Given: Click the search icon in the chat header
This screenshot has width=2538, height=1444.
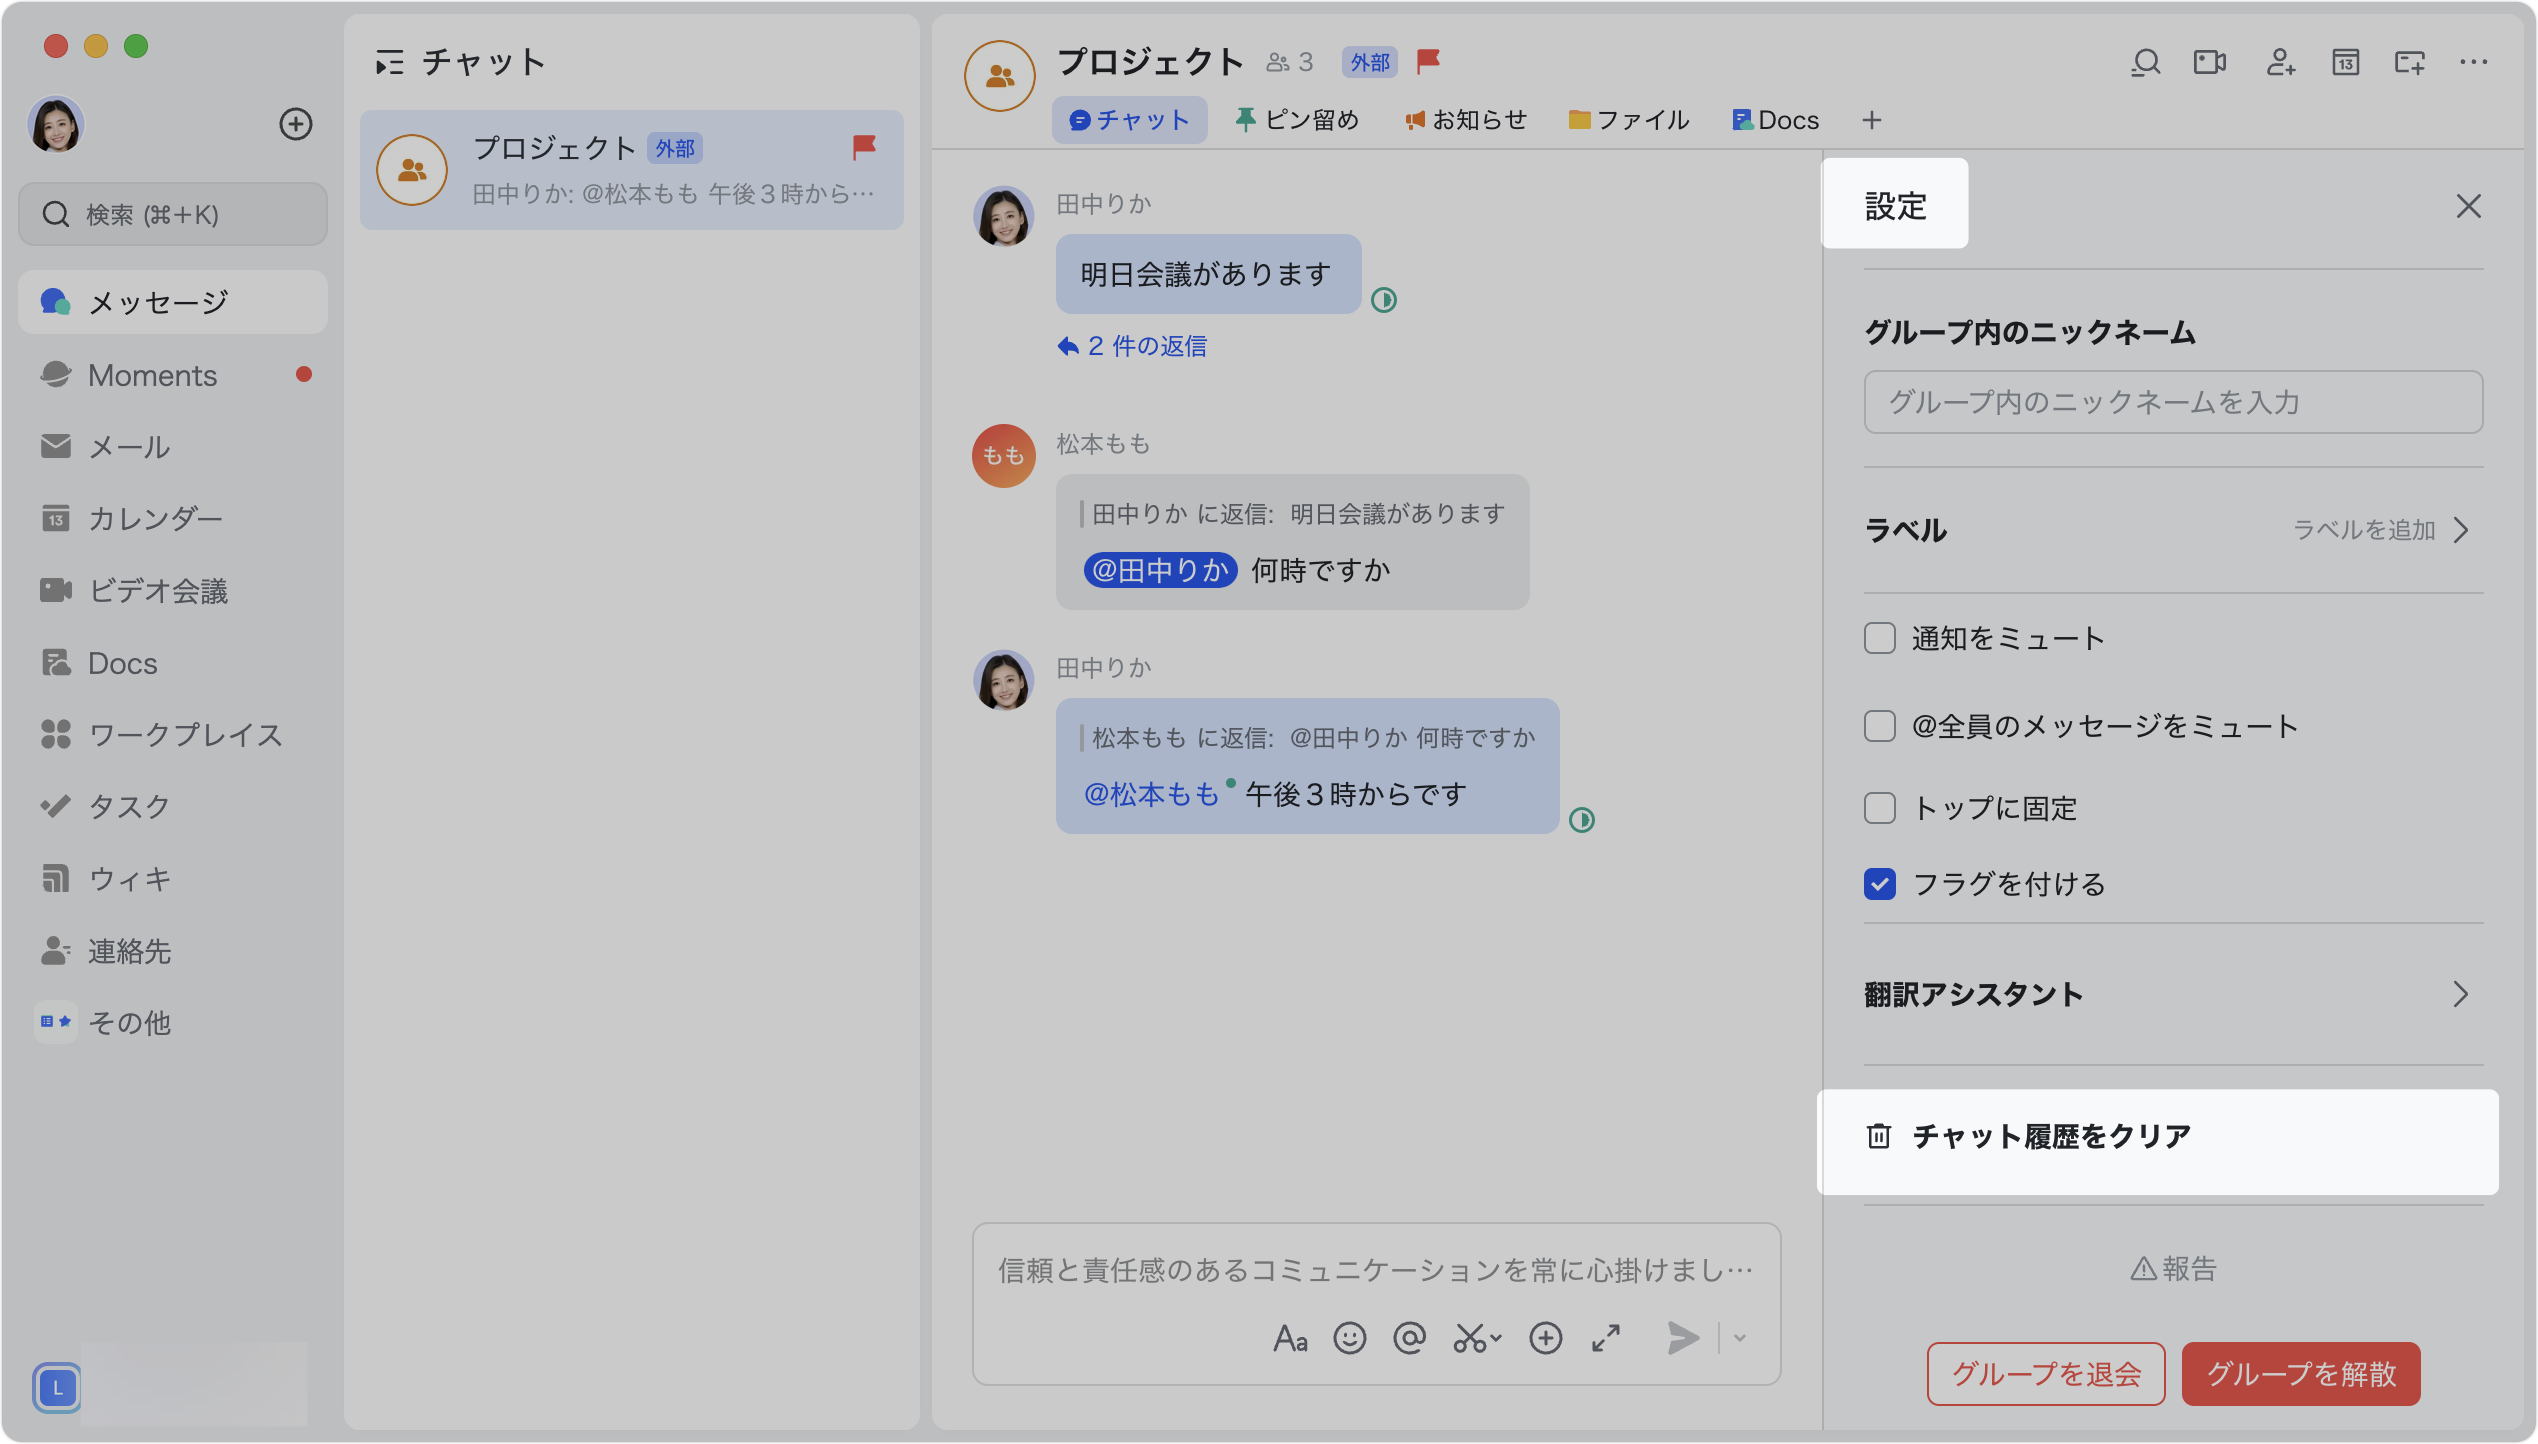Looking at the screenshot, I should (x=2145, y=62).
